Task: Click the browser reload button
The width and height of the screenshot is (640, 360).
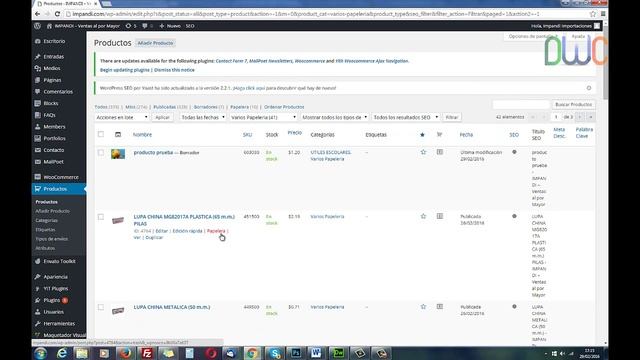Action: pos(57,14)
